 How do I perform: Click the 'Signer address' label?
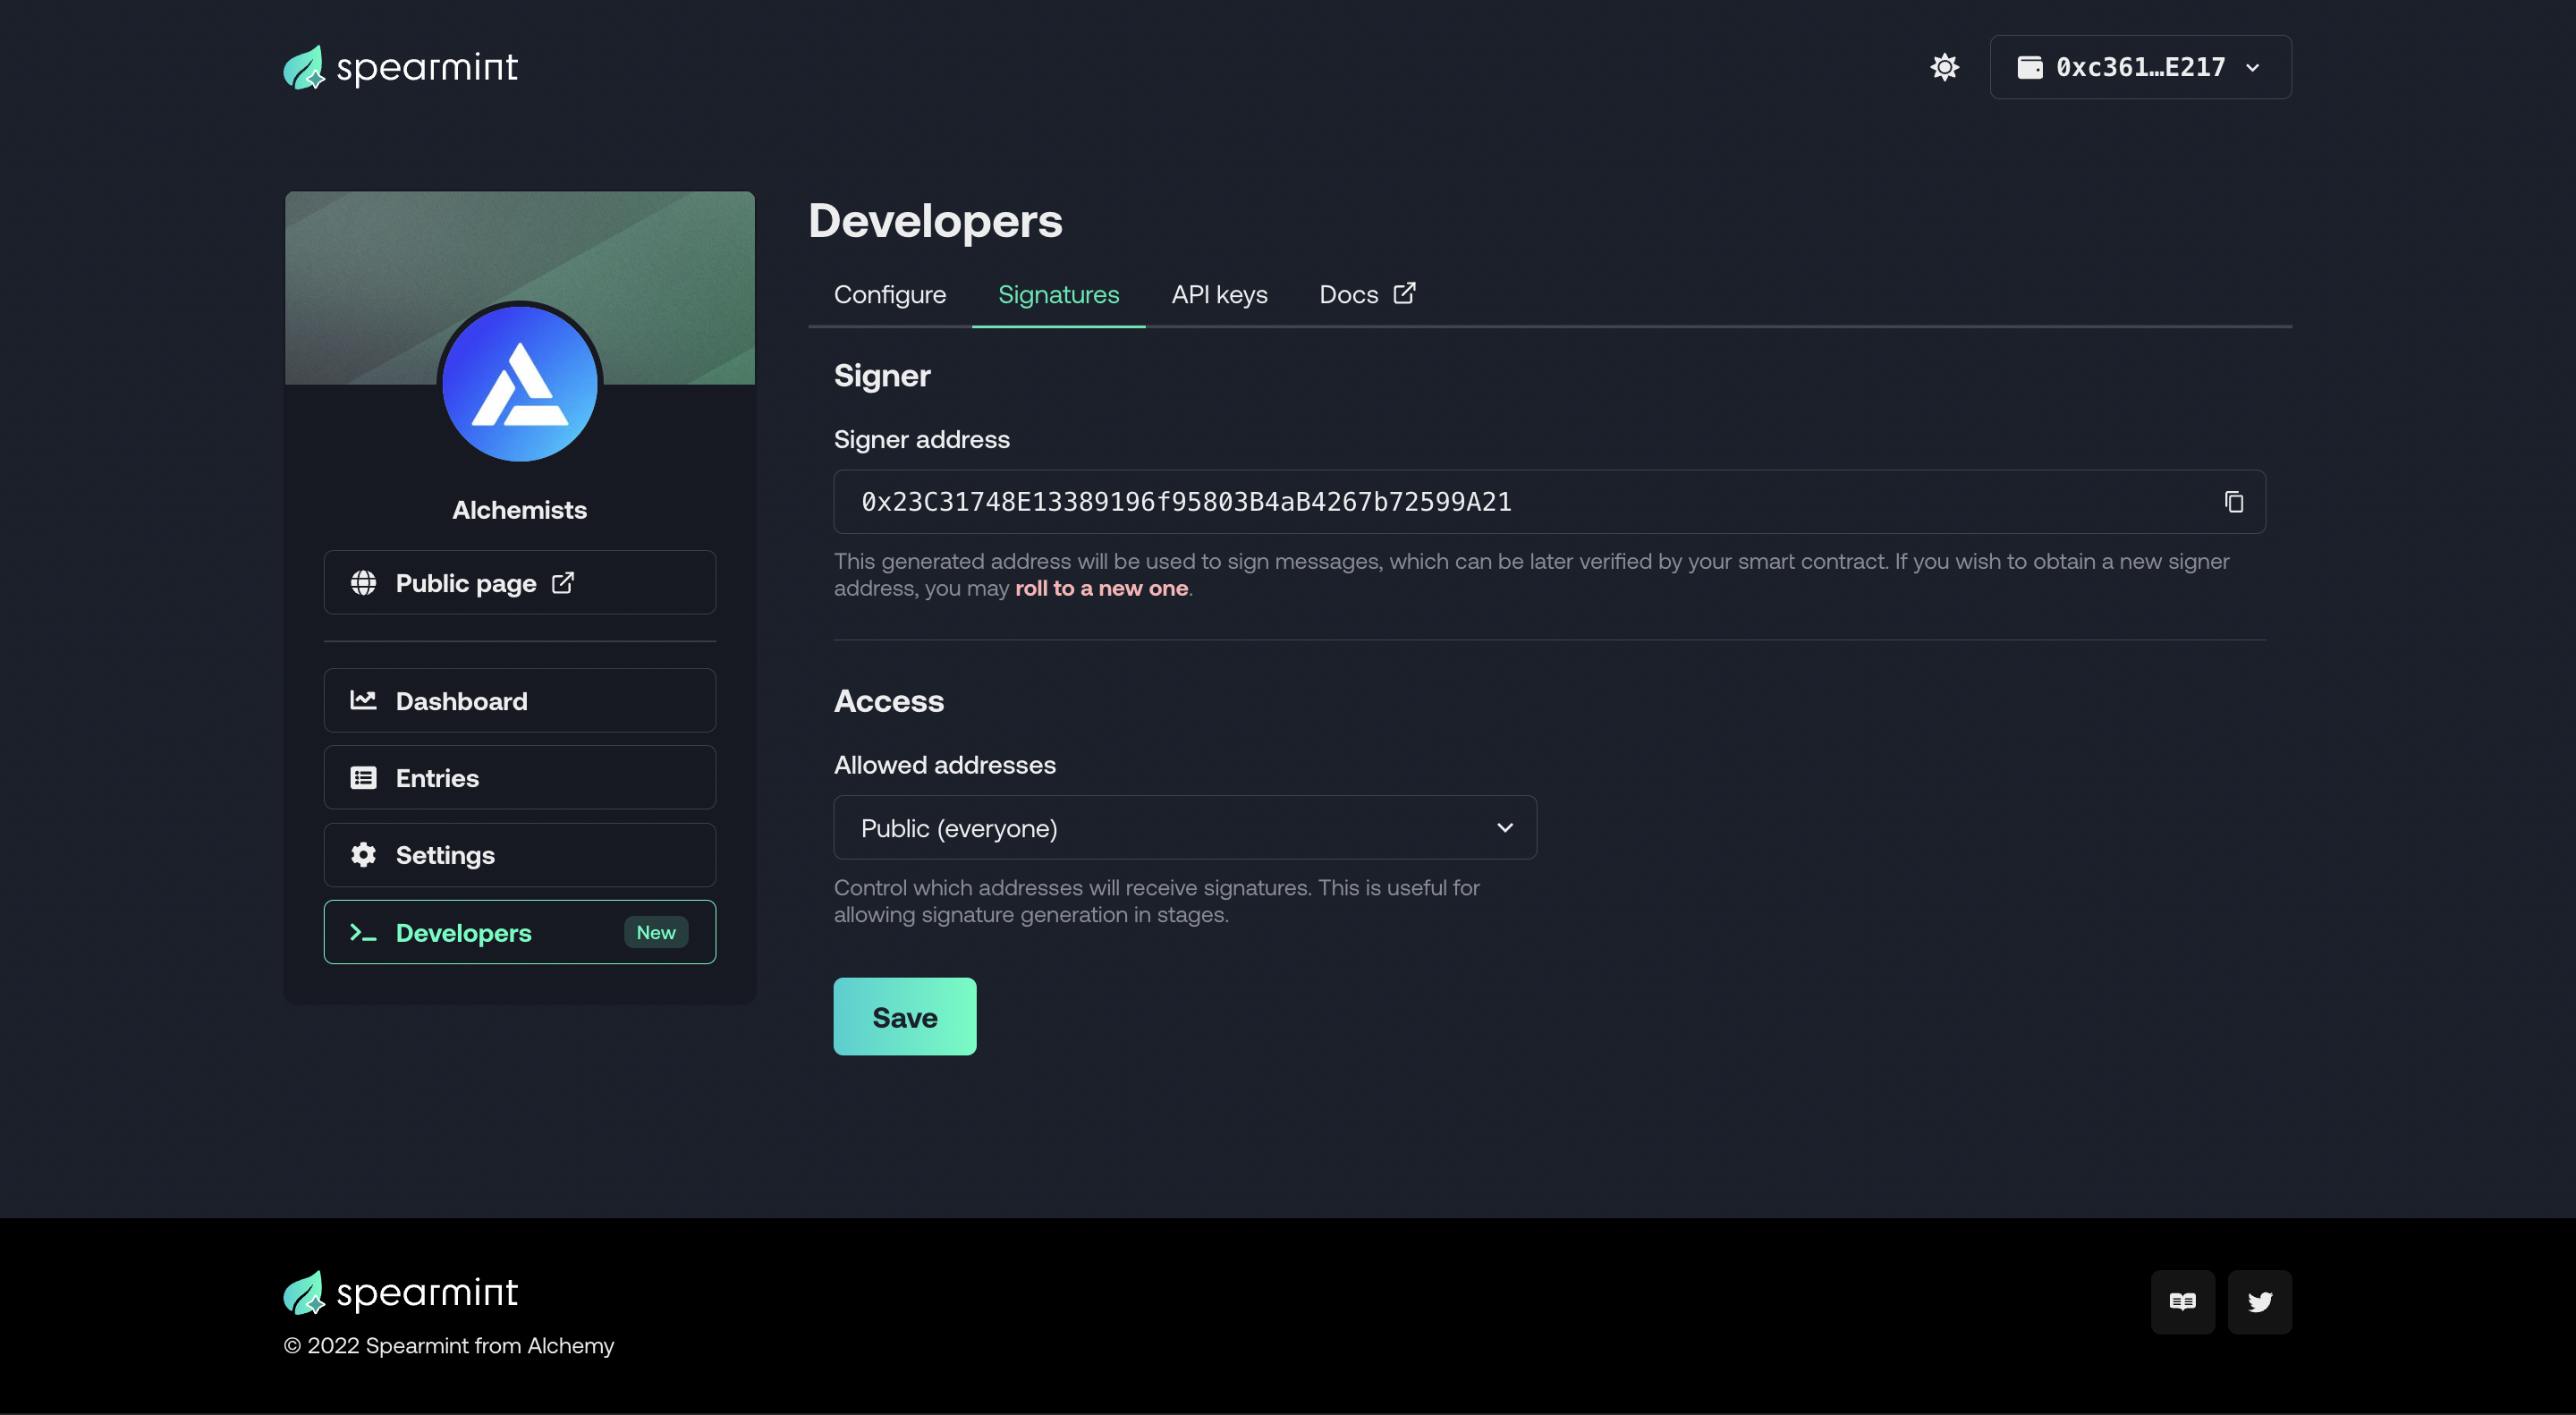coord(922,440)
